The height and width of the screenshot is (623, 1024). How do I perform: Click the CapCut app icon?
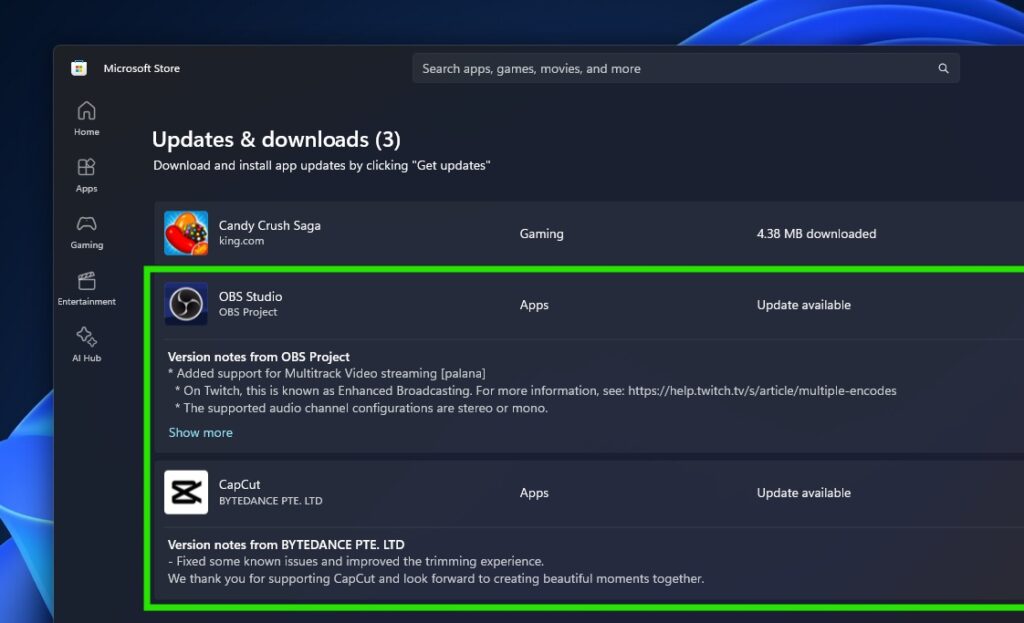click(x=184, y=492)
